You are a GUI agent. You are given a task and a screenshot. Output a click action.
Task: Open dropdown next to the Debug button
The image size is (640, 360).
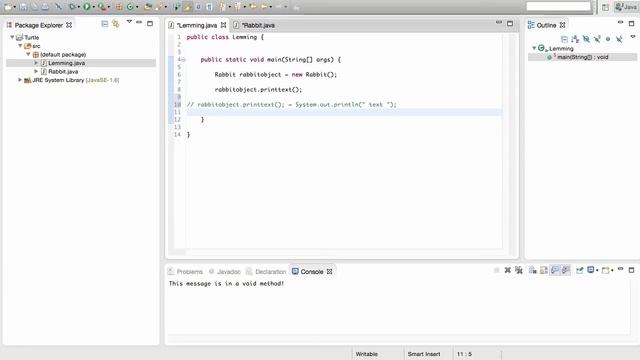click(79, 7)
